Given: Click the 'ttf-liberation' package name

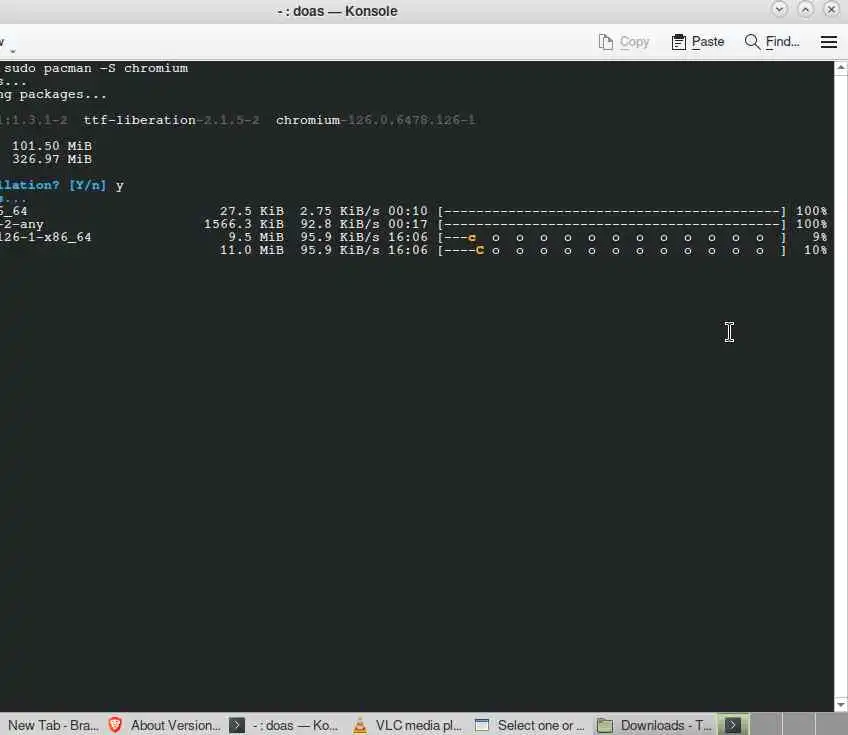Looking at the screenshot, I should (140, 120).
